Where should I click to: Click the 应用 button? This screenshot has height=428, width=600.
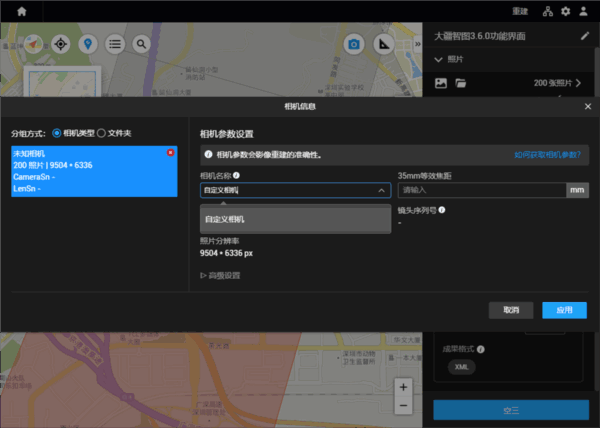click(x=564, y=310)
